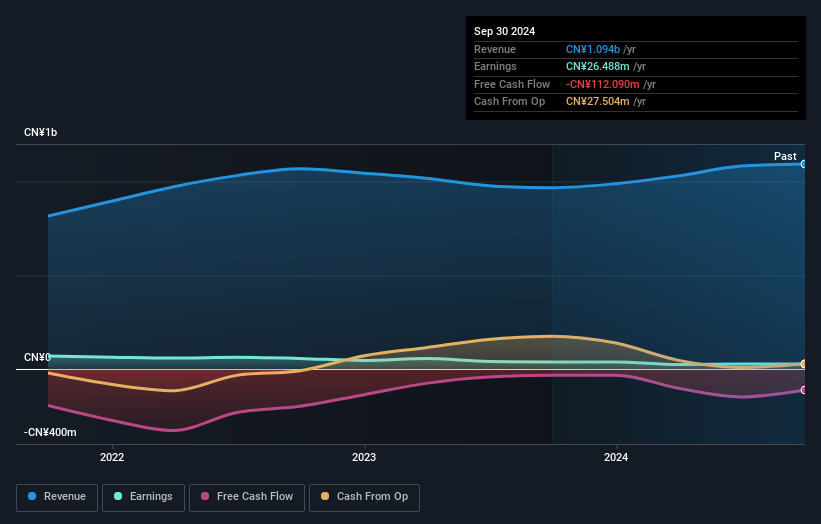Click the CN¥1b y-axis label

pos(40,132)
